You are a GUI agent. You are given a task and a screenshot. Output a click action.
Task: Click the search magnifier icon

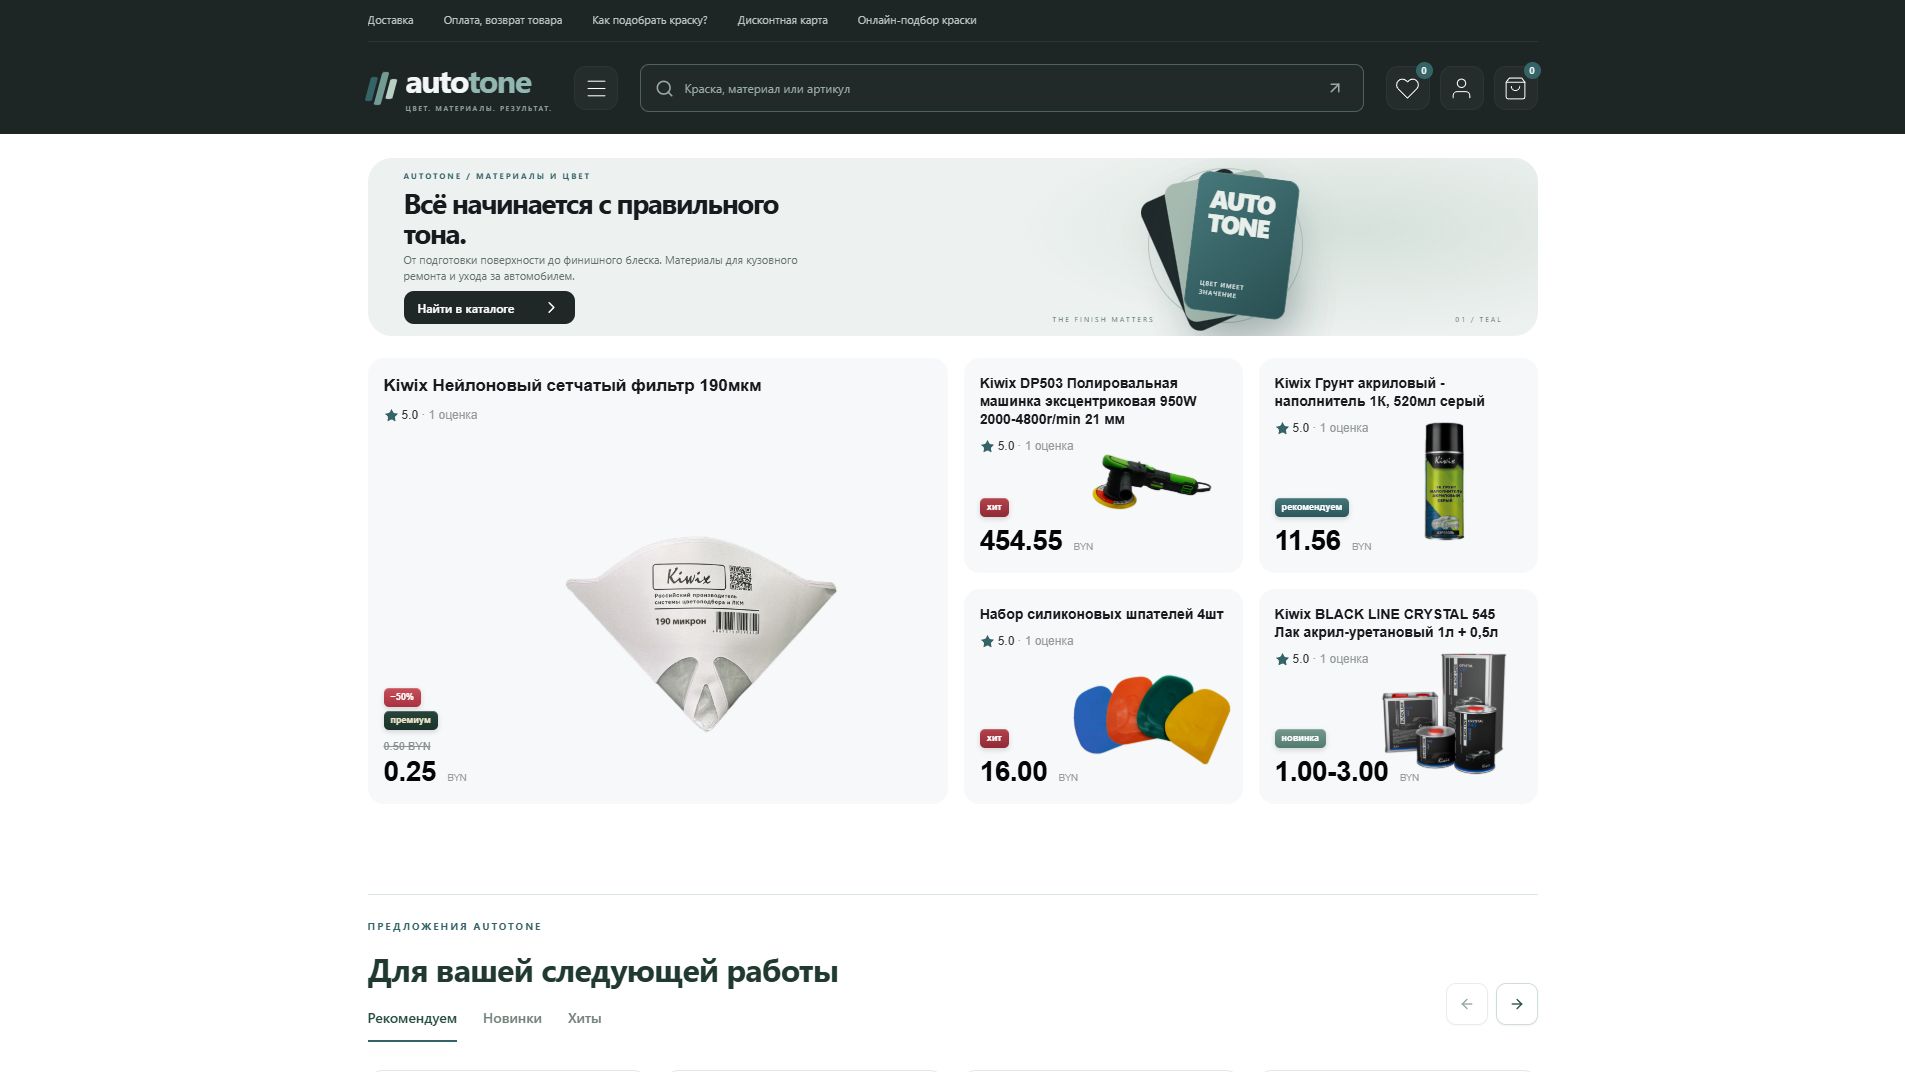pyautogui.click(x=664, y=89)
